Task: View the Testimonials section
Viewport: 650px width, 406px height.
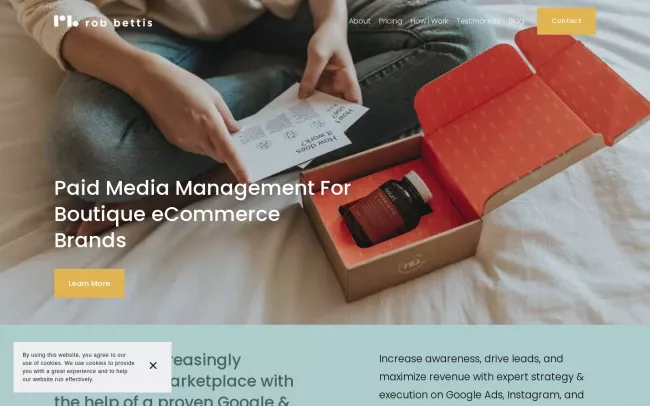Action: pyautogui.click(x=477, y=21)
